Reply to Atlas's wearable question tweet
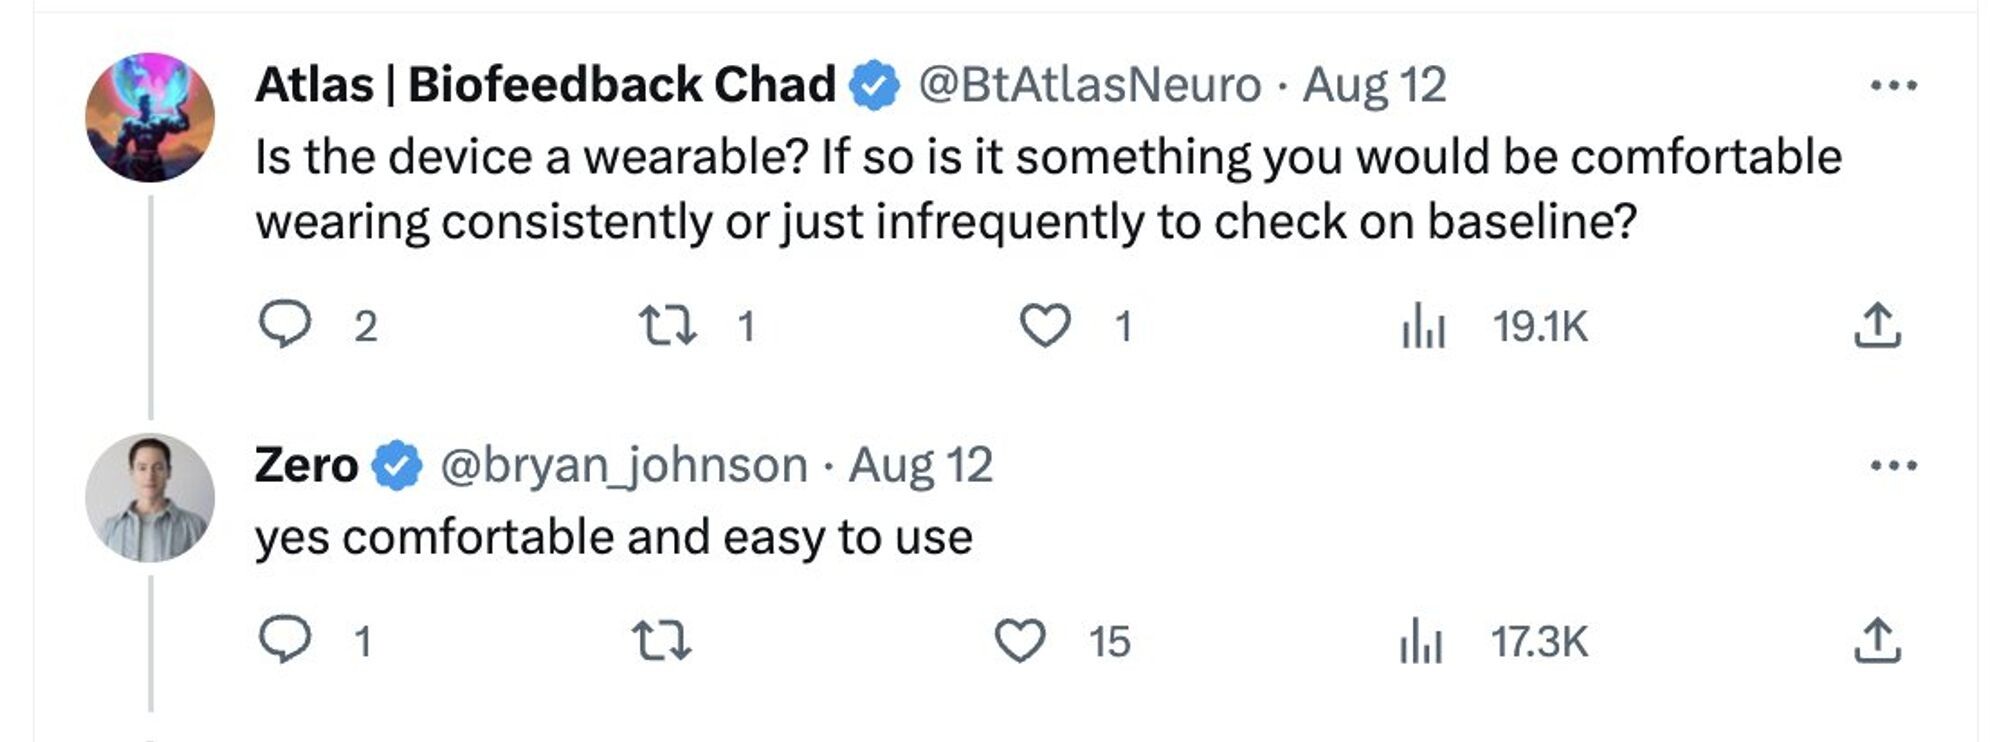 point(285,325)
